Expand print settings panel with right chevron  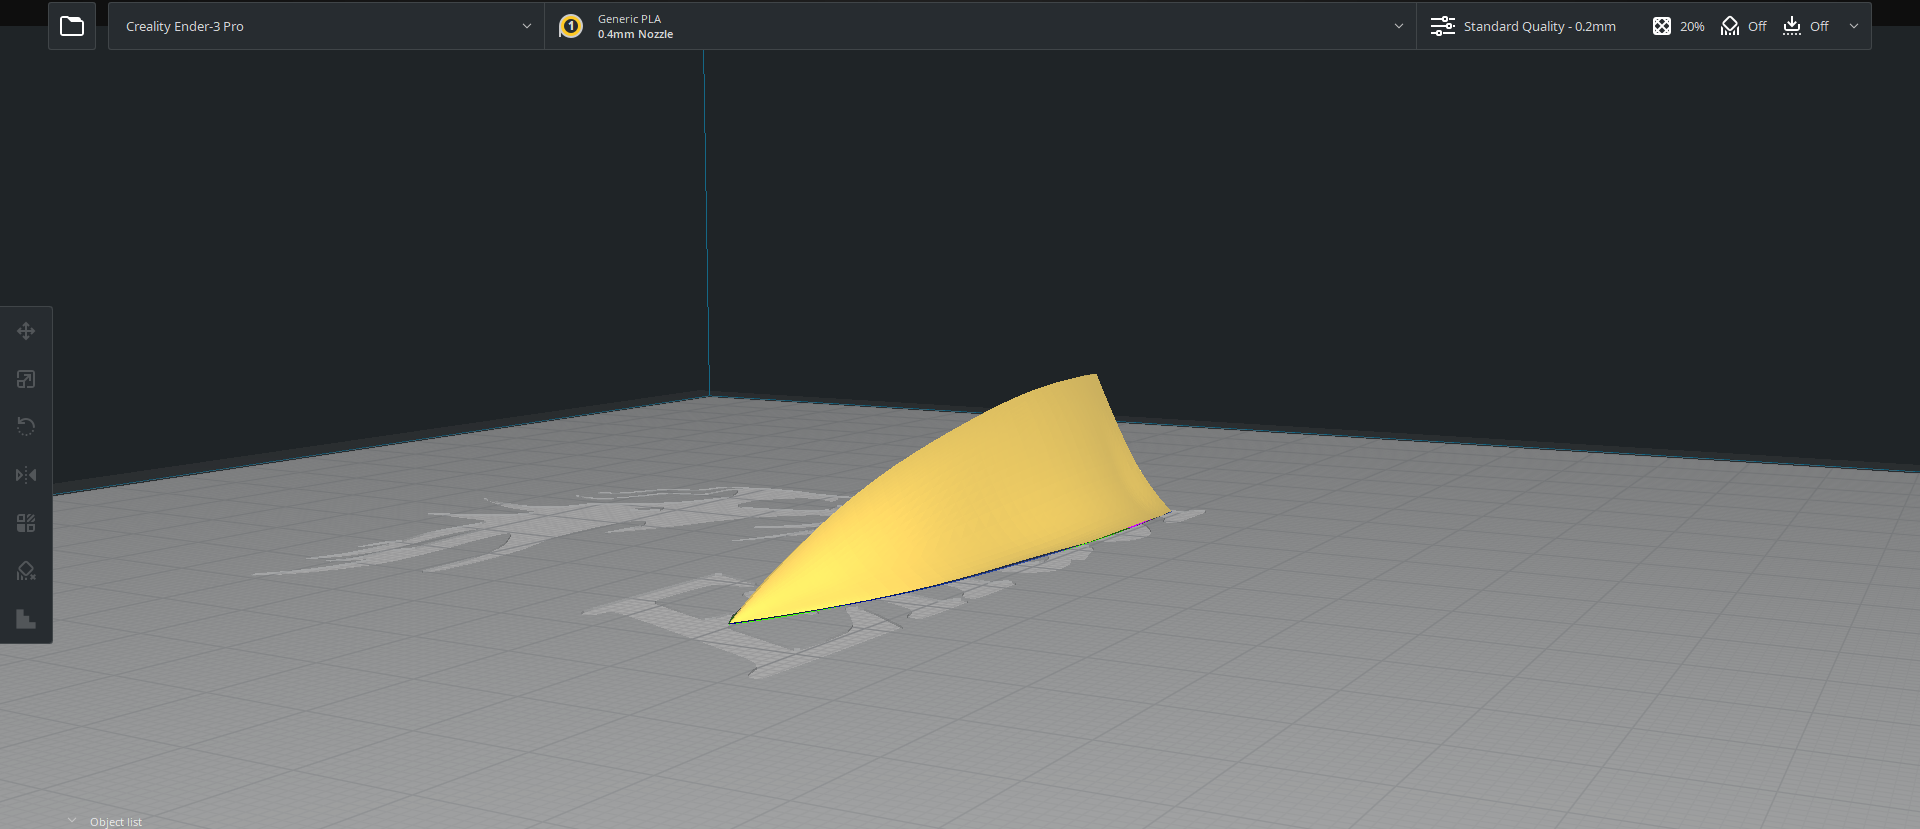click(x=1854, y=26)
